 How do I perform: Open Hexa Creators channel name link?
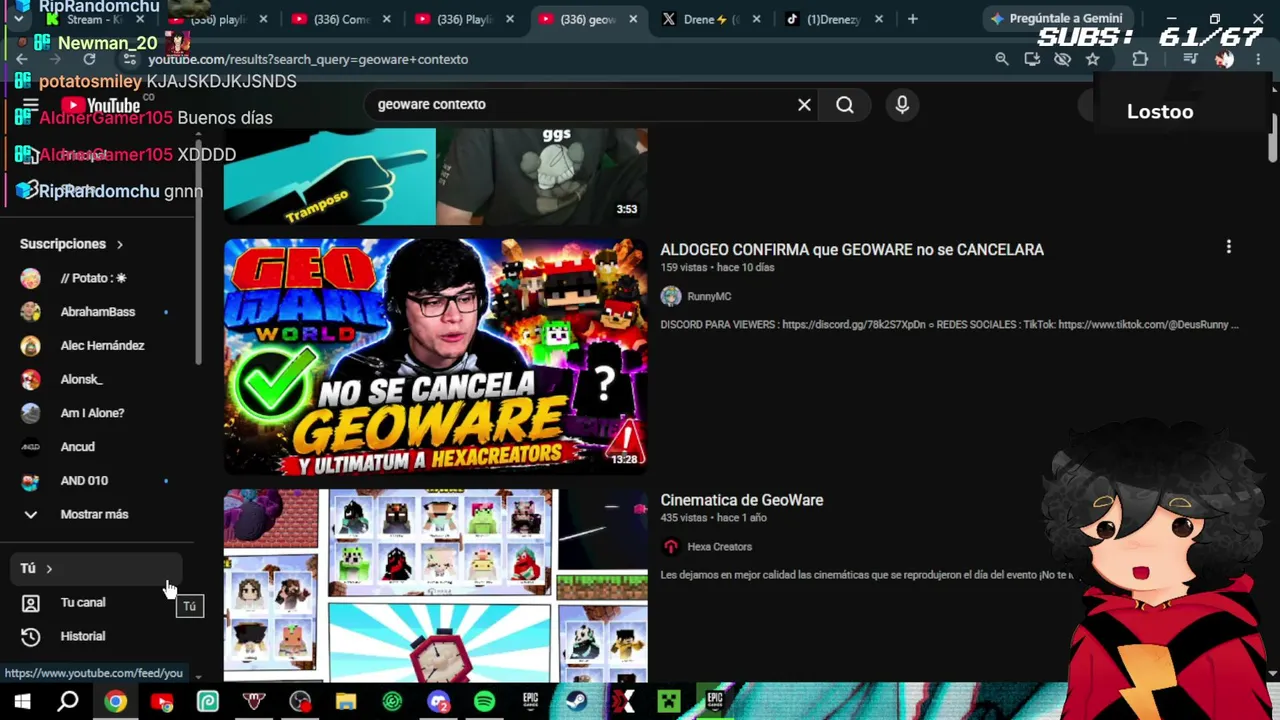point(720,546)
